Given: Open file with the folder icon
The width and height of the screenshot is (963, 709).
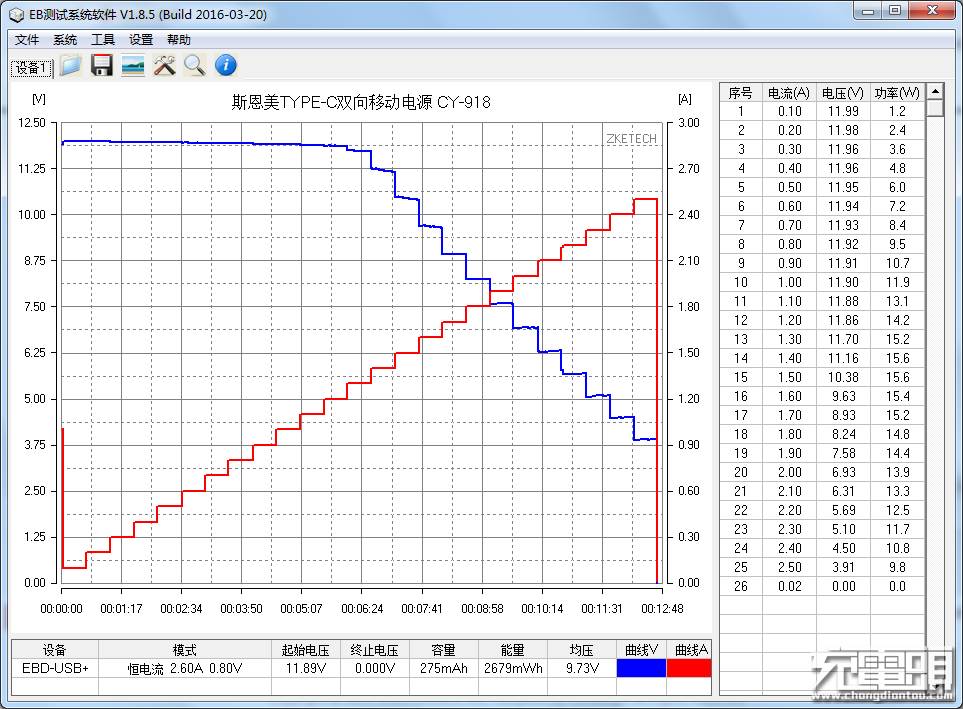Looking at the screenshot, I should coord(70,65).
